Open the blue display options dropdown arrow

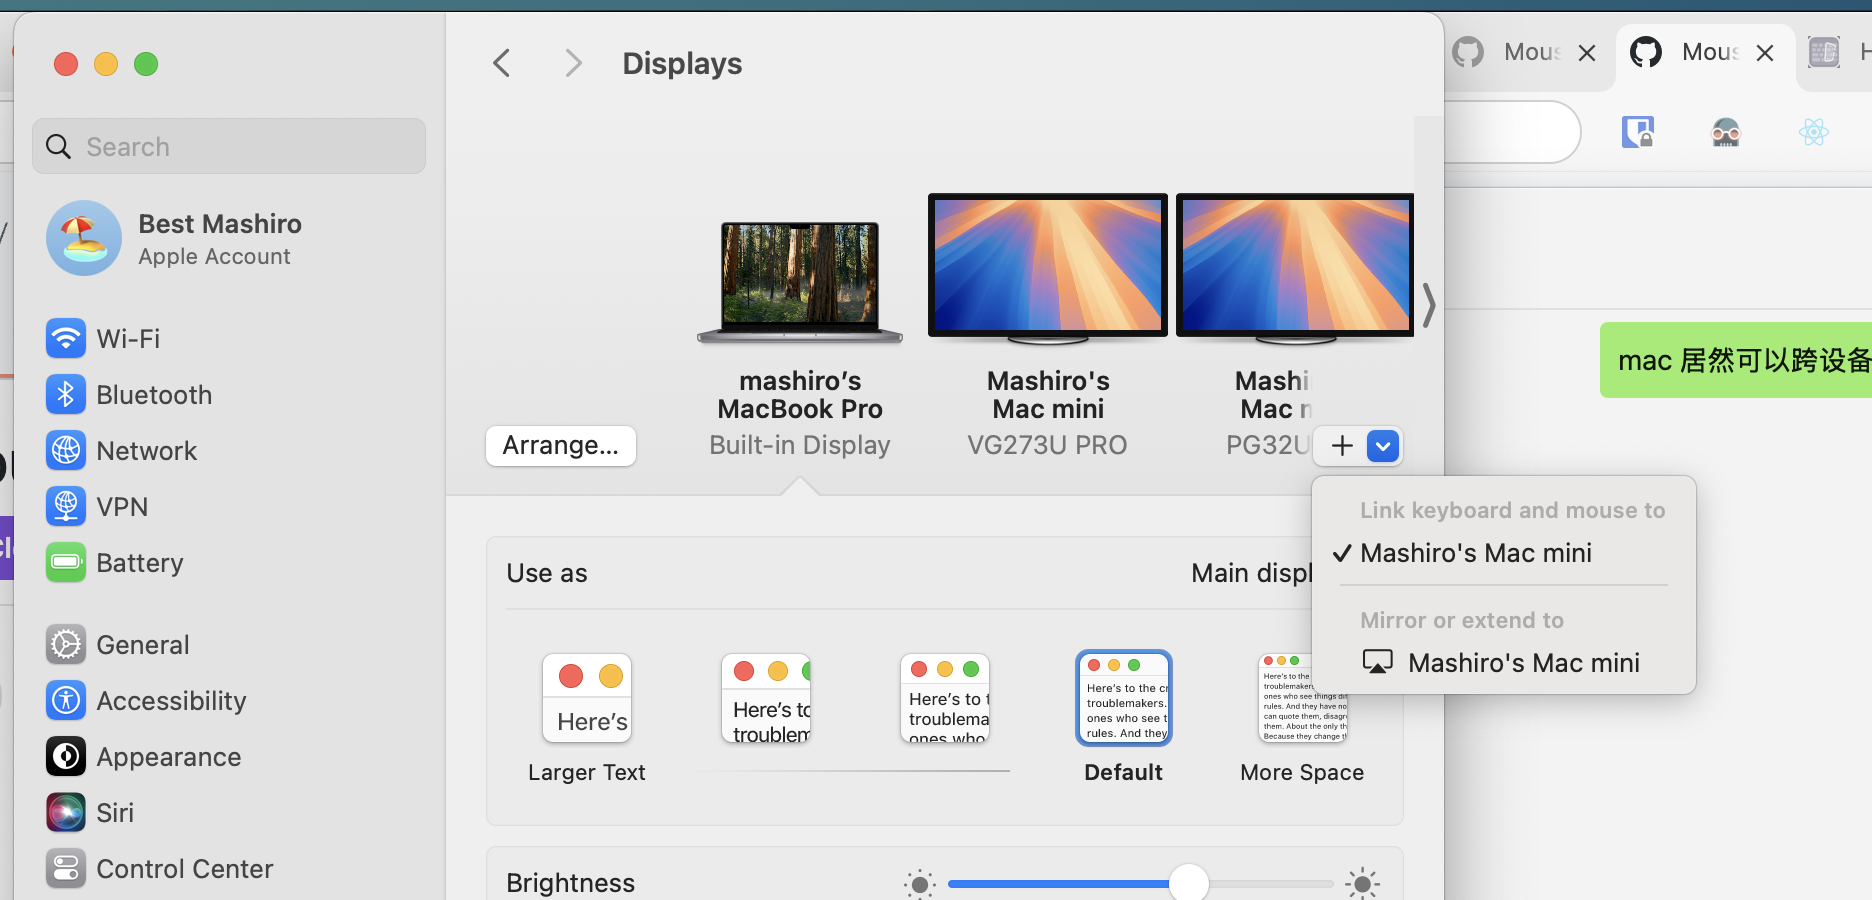1383,446
